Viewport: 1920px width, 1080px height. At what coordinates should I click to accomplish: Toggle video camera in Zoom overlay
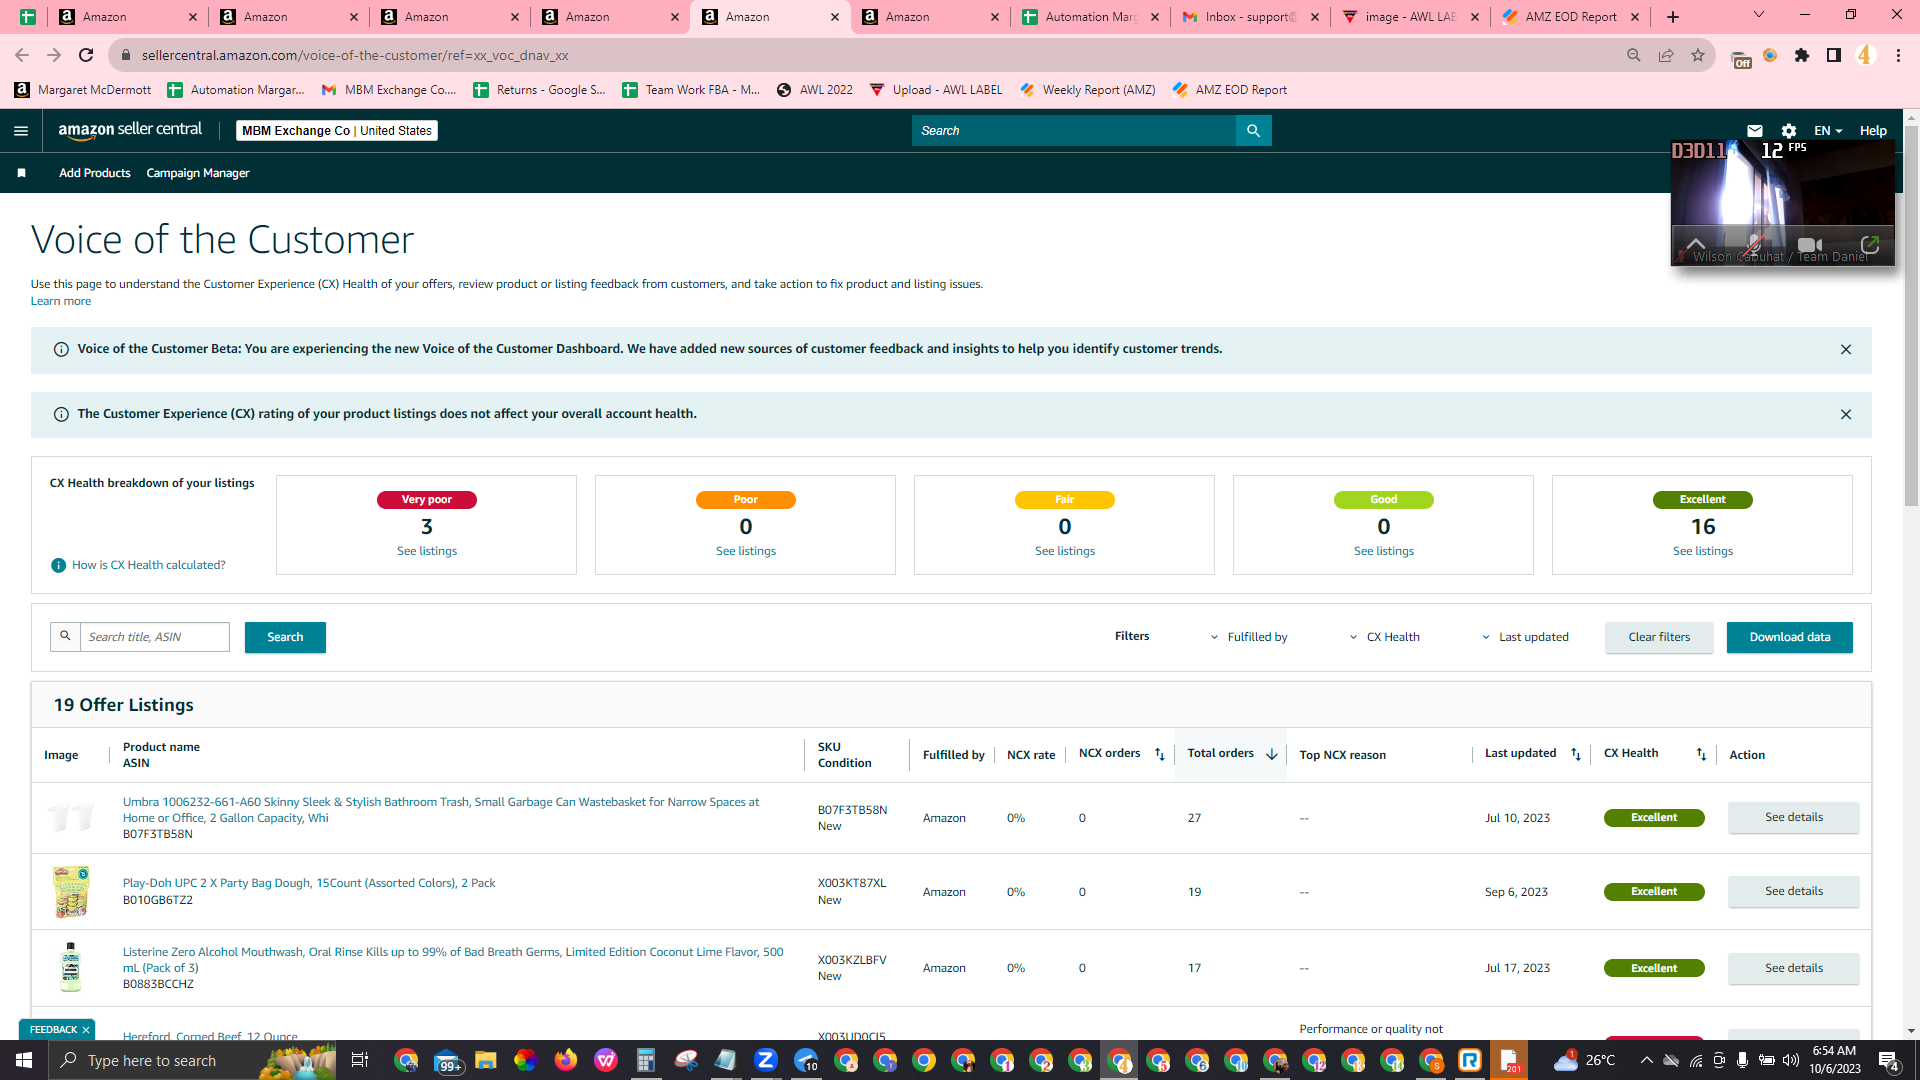pyautogui.click(x=1810, y=245)
